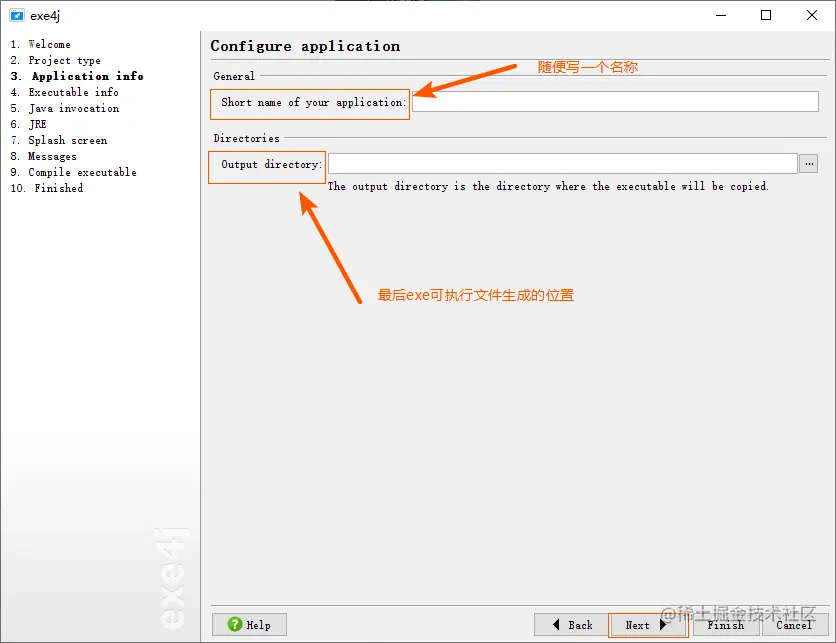The width and height of the screenshot is (836, 643).
Task: Maximize the exe4j window
Action: click(766, 15)
